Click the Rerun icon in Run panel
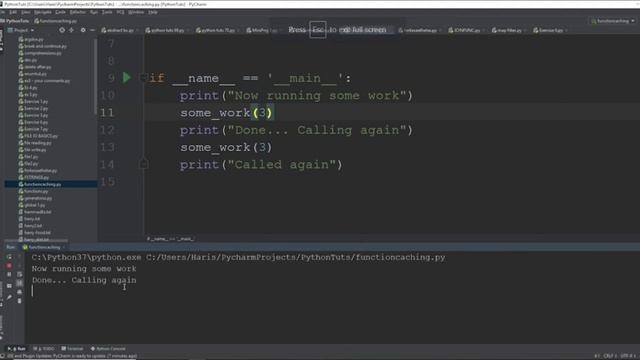This screenshot has height=360, width=640. click(x=9, y=257)
